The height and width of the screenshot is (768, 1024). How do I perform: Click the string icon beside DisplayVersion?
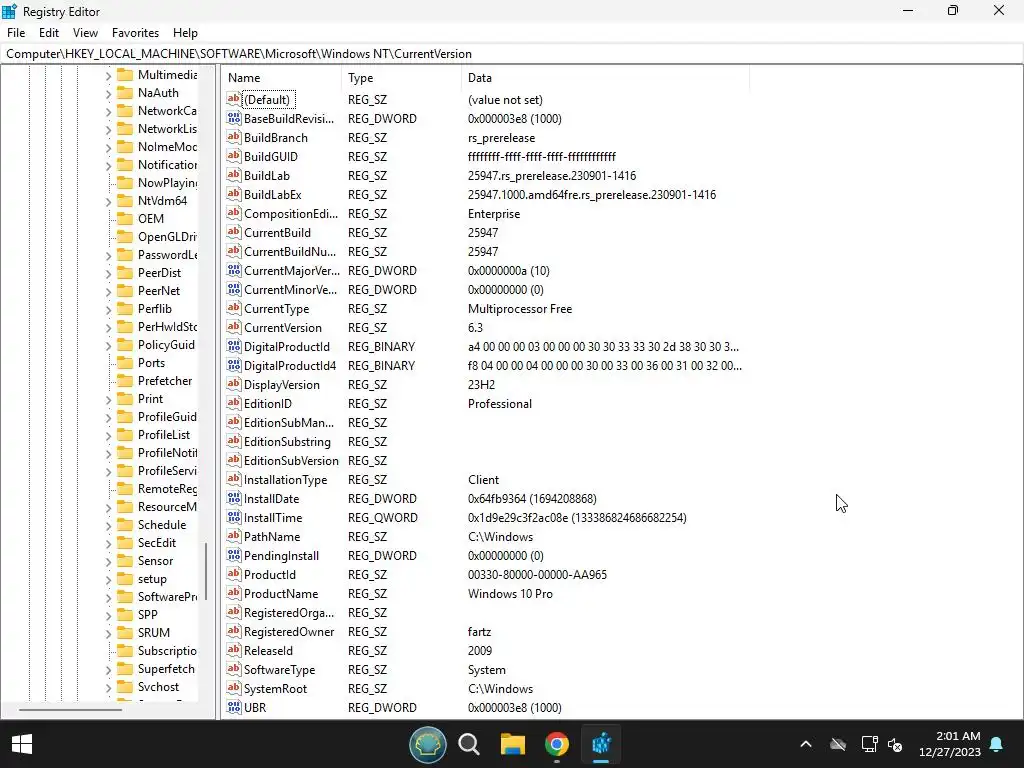[234, 384]
